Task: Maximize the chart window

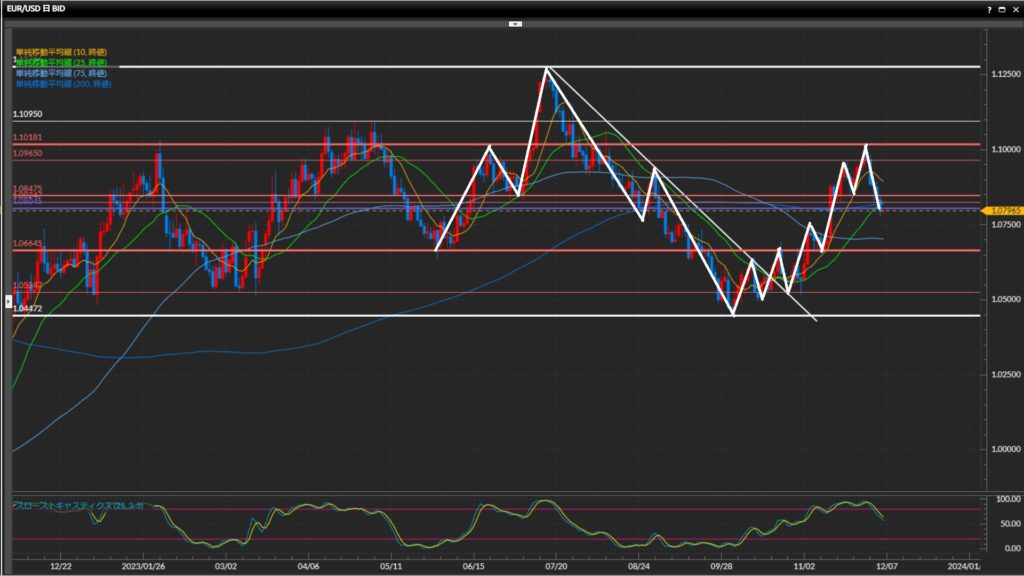Action: 1002,7
